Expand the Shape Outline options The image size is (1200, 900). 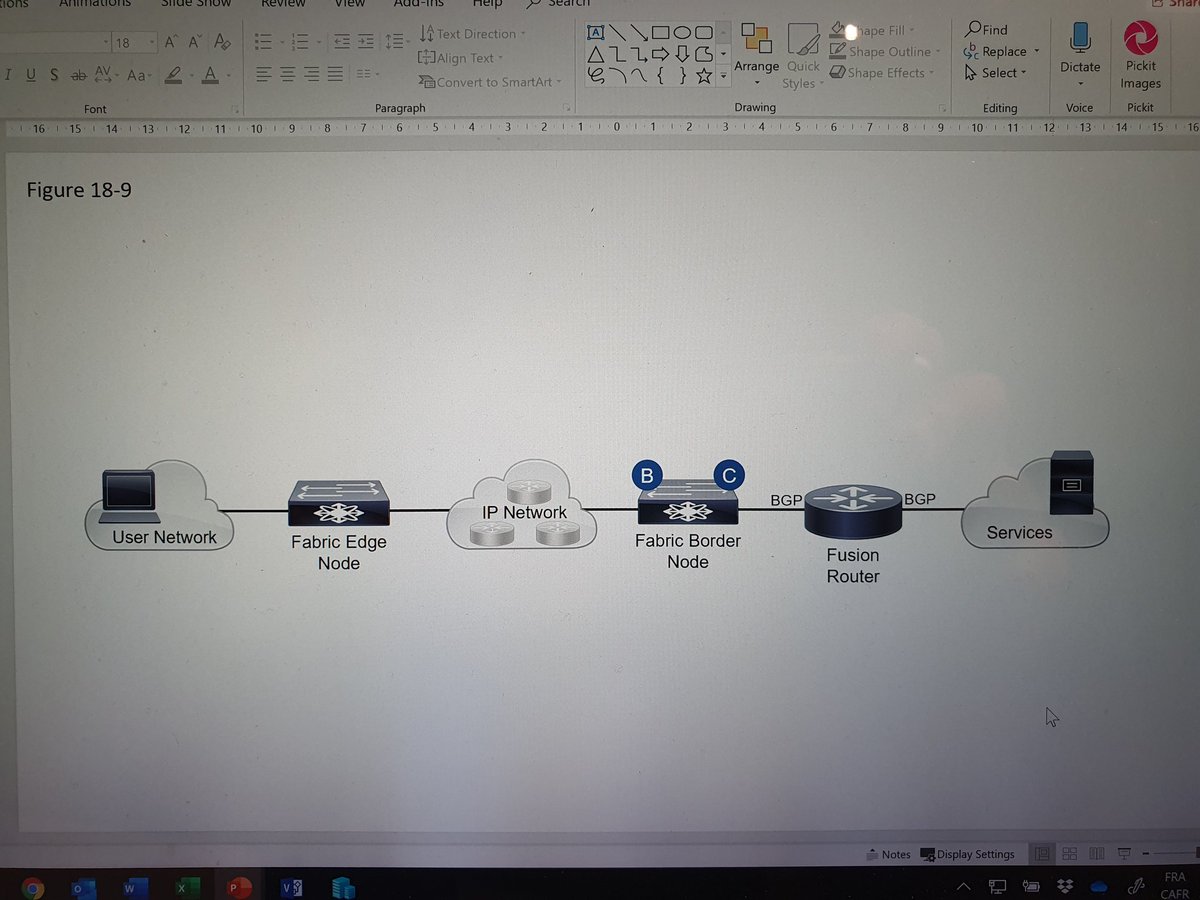coord(937,51)
